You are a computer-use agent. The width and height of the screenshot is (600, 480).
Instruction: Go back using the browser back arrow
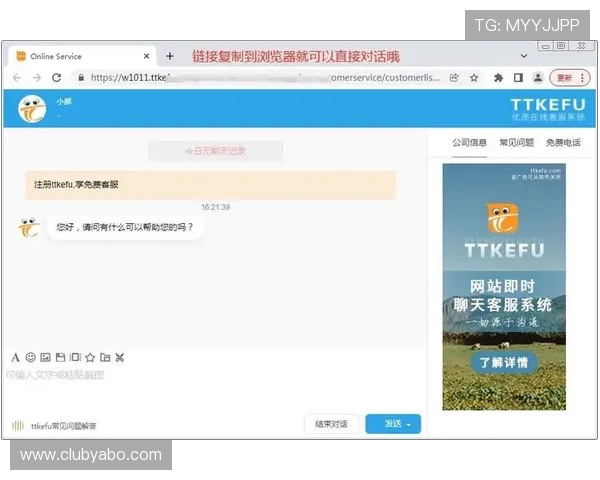[17, 78]
